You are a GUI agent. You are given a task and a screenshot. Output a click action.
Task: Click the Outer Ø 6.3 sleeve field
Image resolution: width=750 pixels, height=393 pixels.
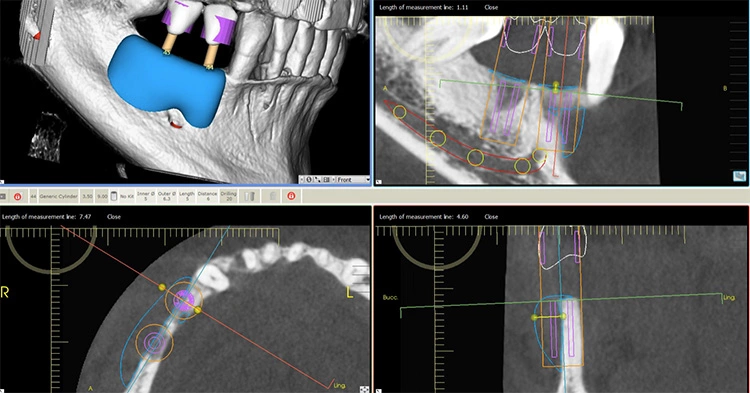(167, 196)
